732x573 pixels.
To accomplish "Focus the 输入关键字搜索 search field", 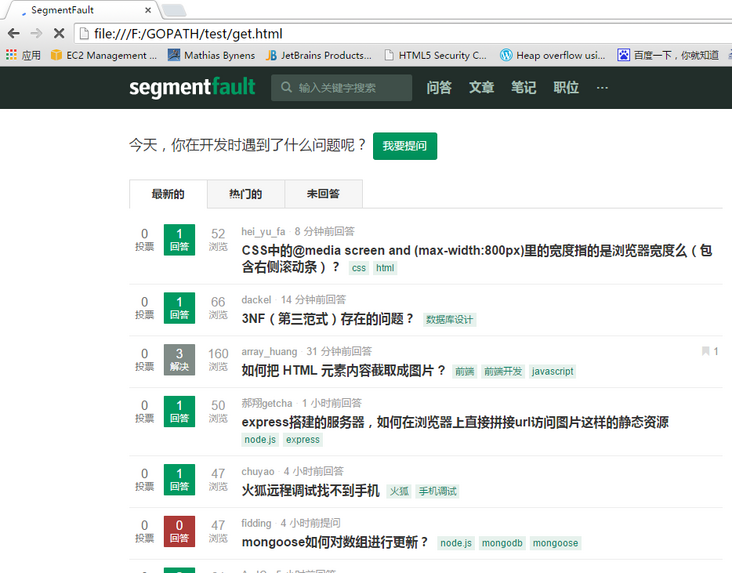I will coord(342,87).
